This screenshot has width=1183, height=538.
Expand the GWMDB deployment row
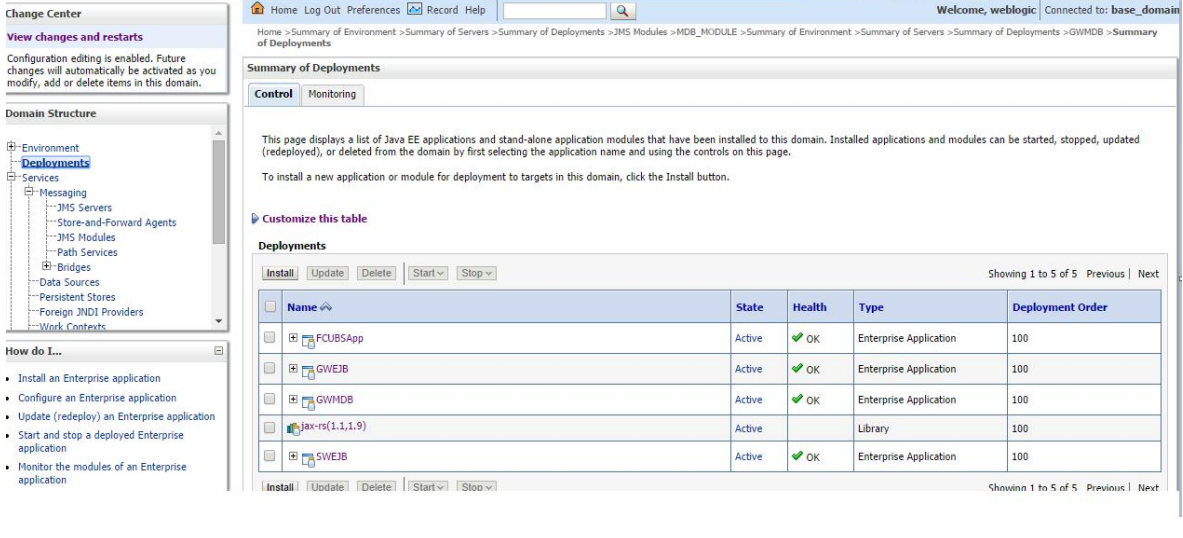(x=293, y=399)
